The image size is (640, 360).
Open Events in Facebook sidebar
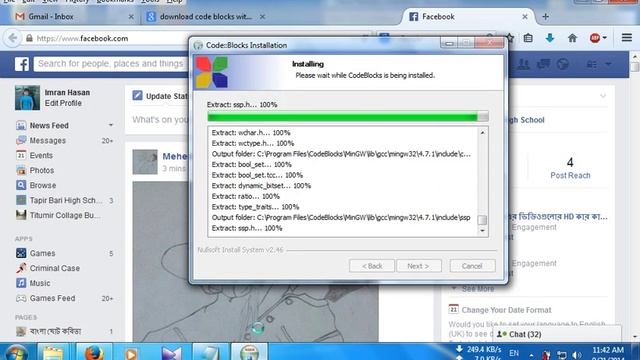pyautogui.click(x=41, y=156)
